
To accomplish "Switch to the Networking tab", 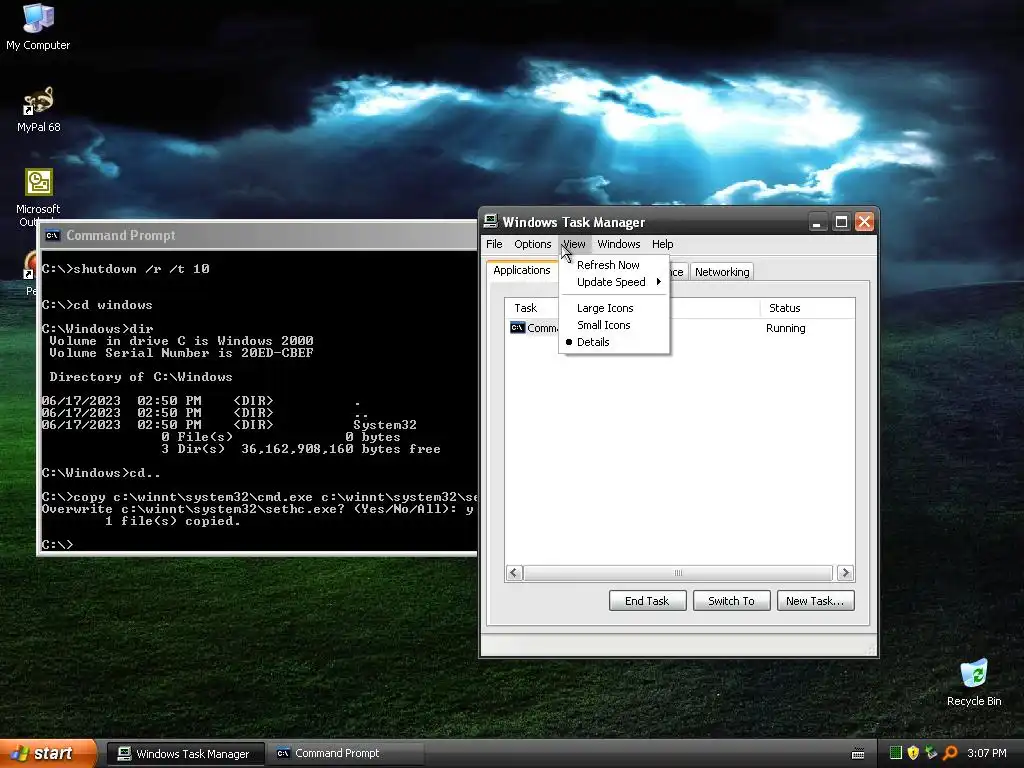I will [722, 272].
